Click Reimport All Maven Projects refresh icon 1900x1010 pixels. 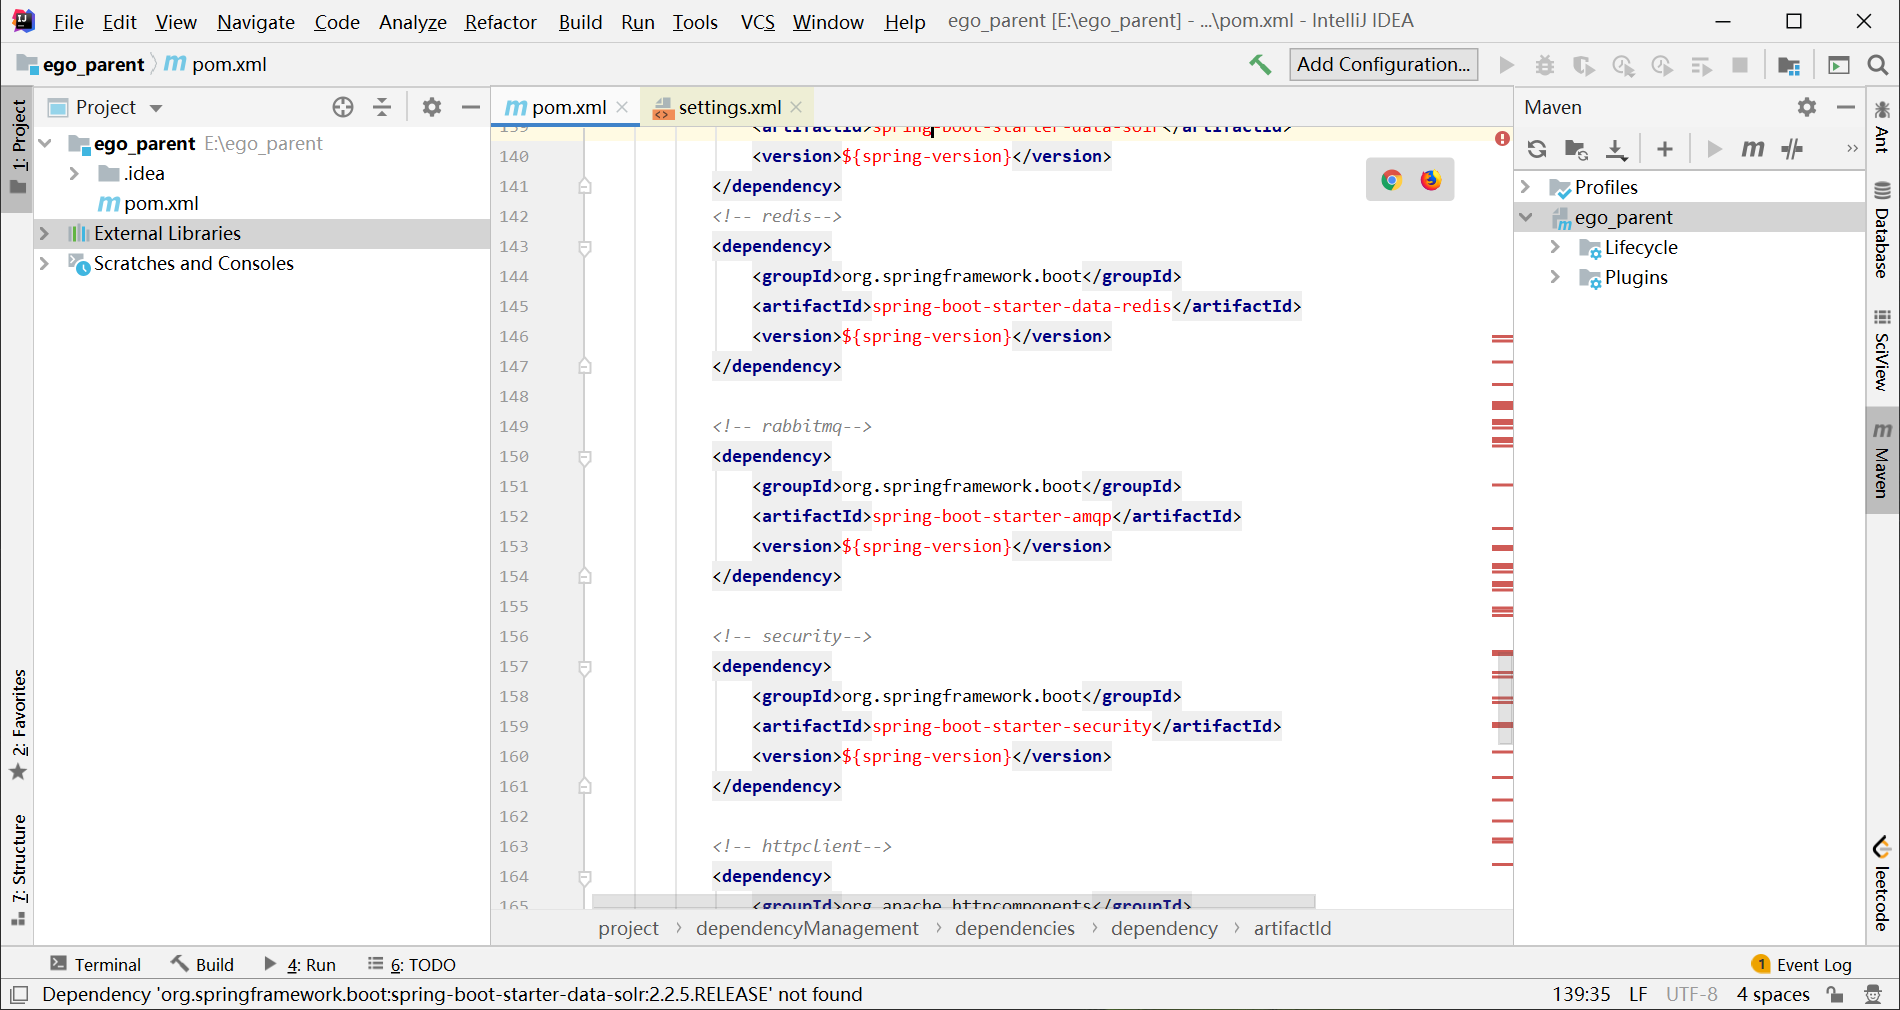(x=1537, y=149)
